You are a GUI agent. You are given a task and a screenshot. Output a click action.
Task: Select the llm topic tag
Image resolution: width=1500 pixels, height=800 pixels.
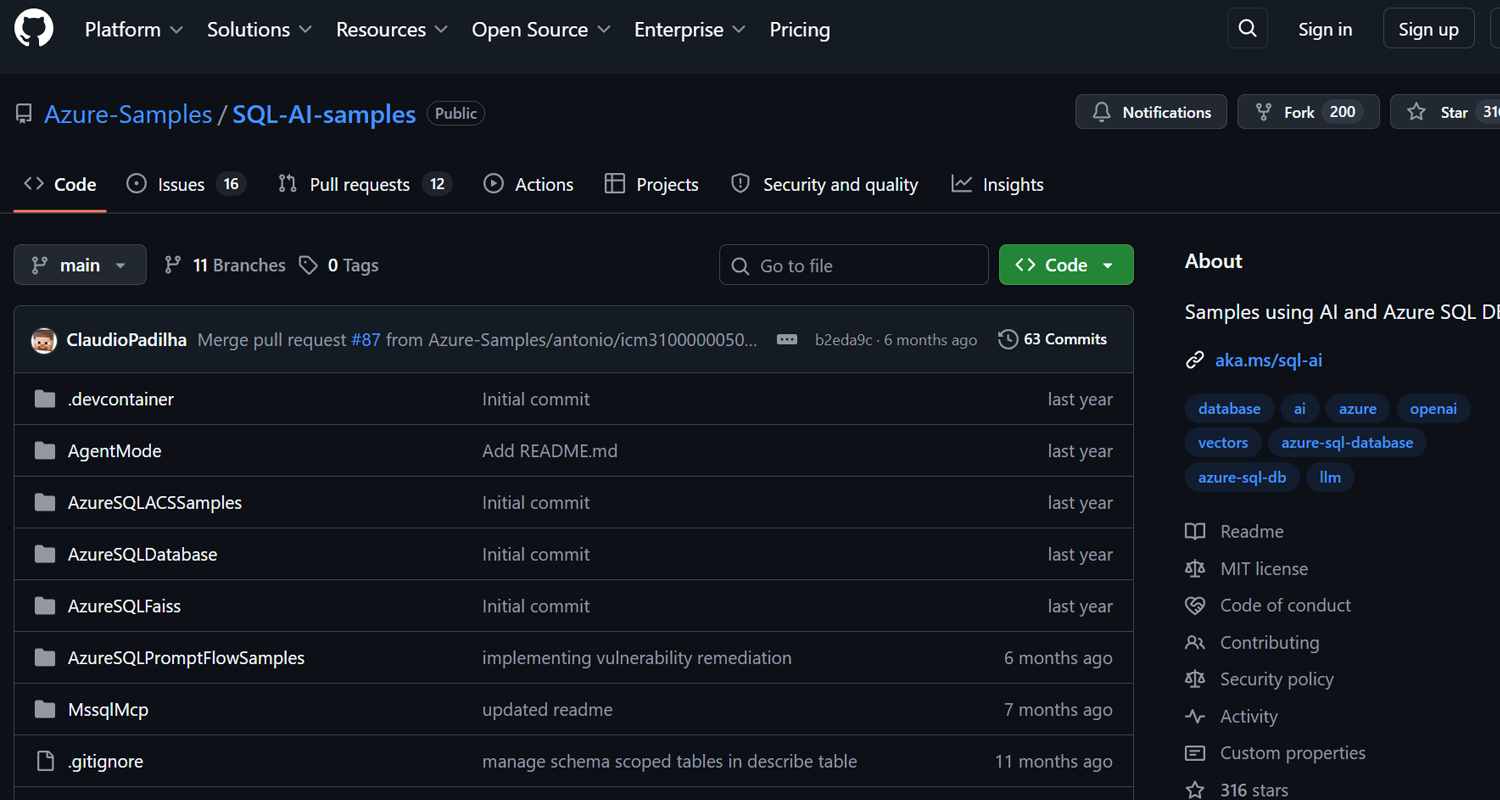pos(1330,477)
